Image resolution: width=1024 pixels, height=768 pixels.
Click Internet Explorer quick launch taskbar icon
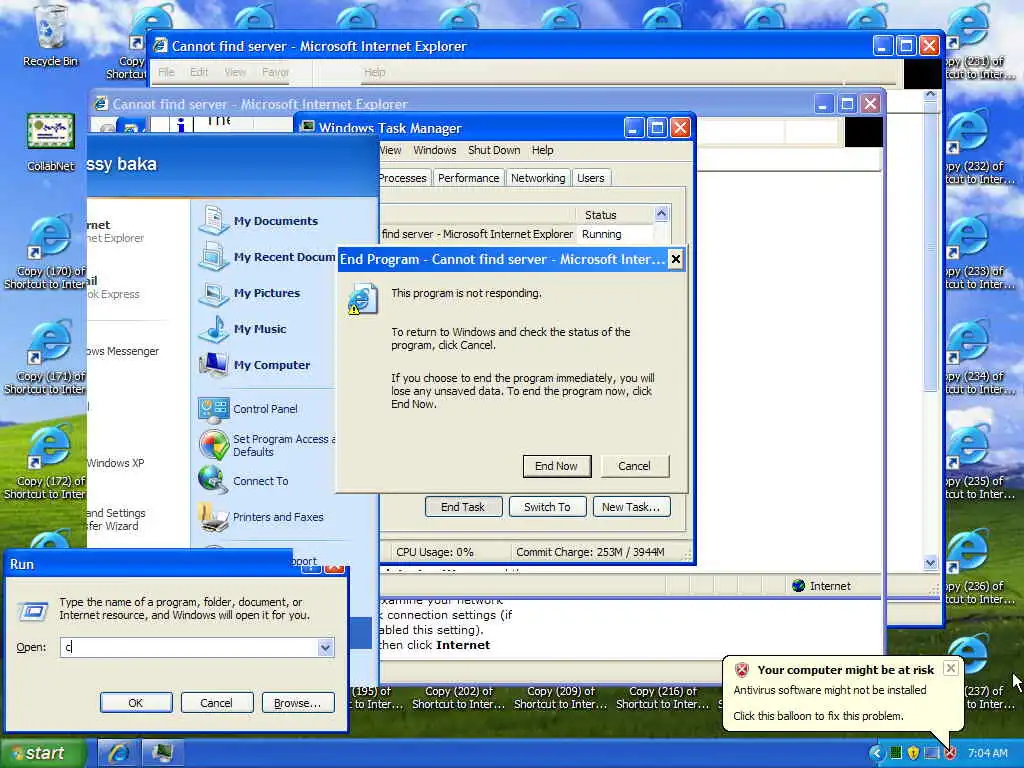pyautogui.click(x=118, y=753)
